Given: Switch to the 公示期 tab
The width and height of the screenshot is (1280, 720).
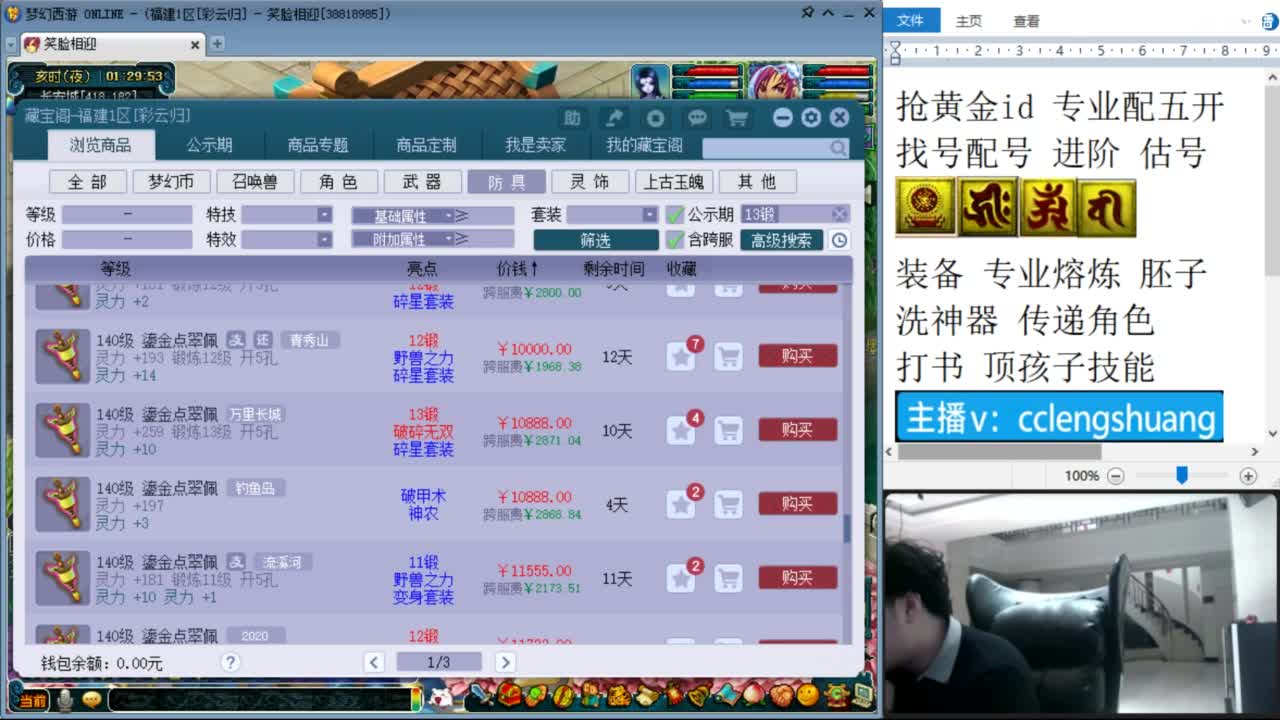Looking at the screenshot, I should click(209, 145).
